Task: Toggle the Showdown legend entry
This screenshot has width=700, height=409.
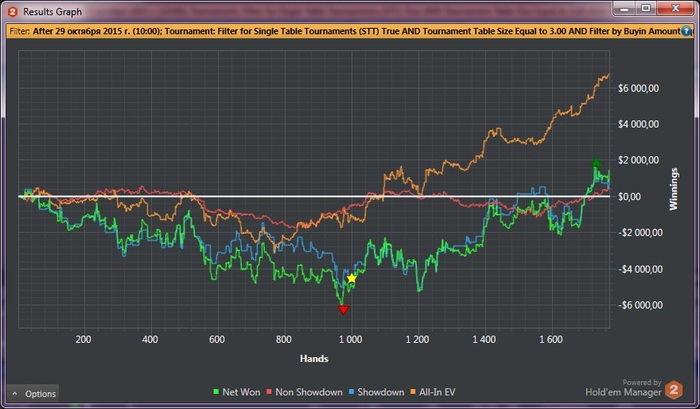Action: [x=376, y=392]
